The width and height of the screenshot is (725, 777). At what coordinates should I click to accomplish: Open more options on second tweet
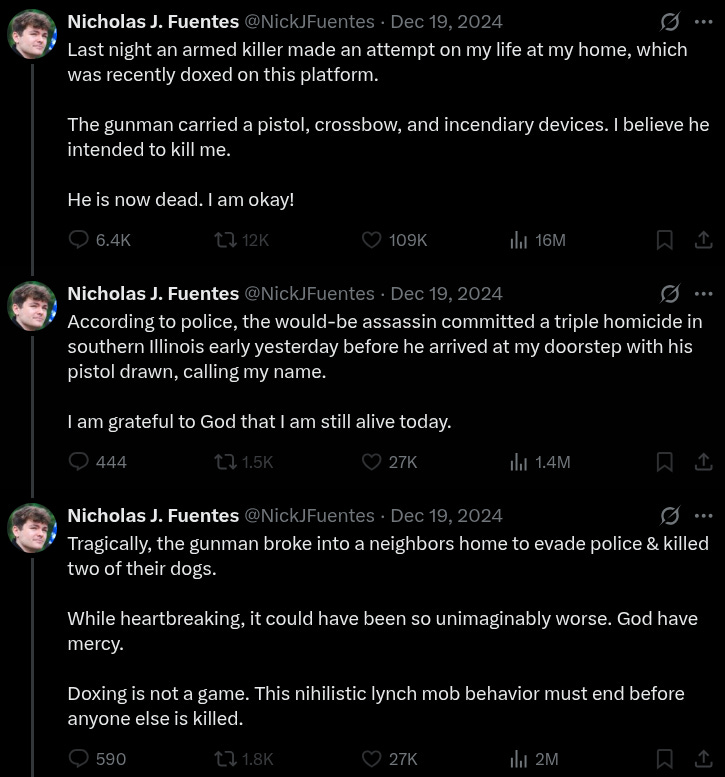click(703, 293)
